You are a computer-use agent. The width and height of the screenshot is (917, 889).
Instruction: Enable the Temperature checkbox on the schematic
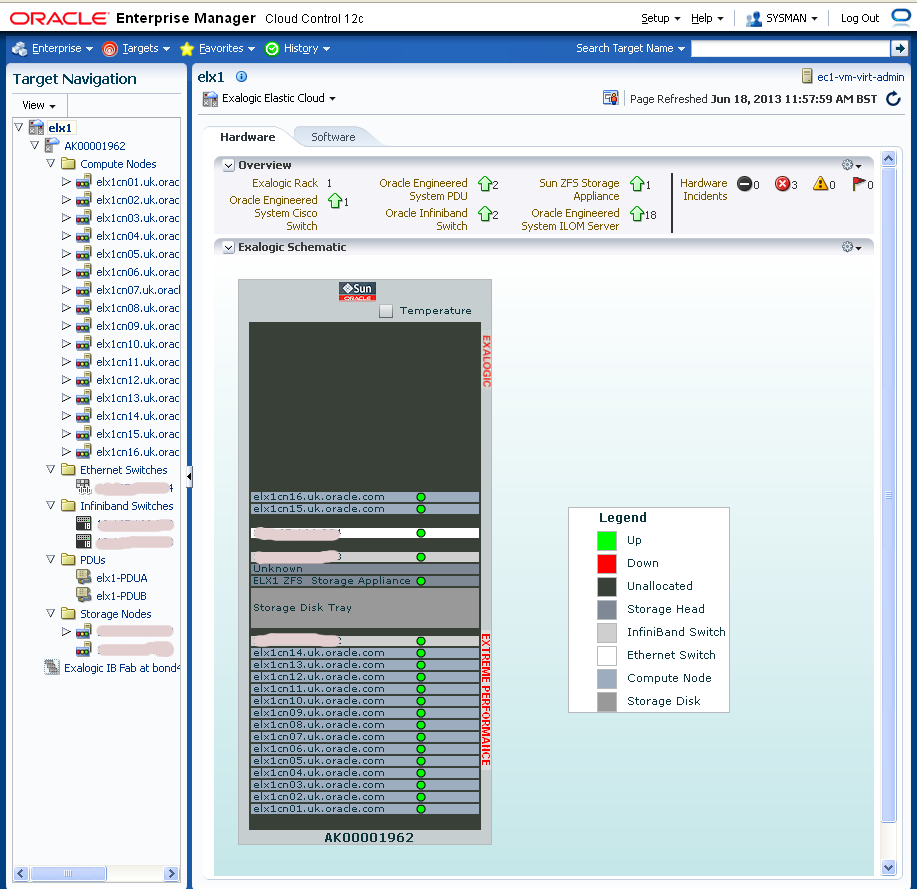(386, 310)
